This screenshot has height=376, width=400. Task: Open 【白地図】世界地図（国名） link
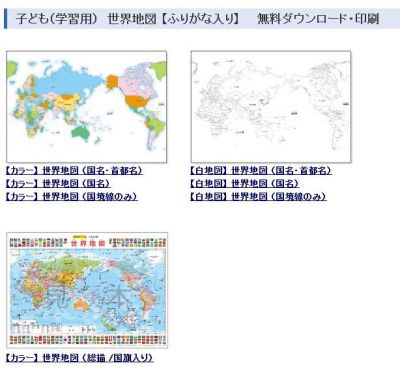[244, 184]
